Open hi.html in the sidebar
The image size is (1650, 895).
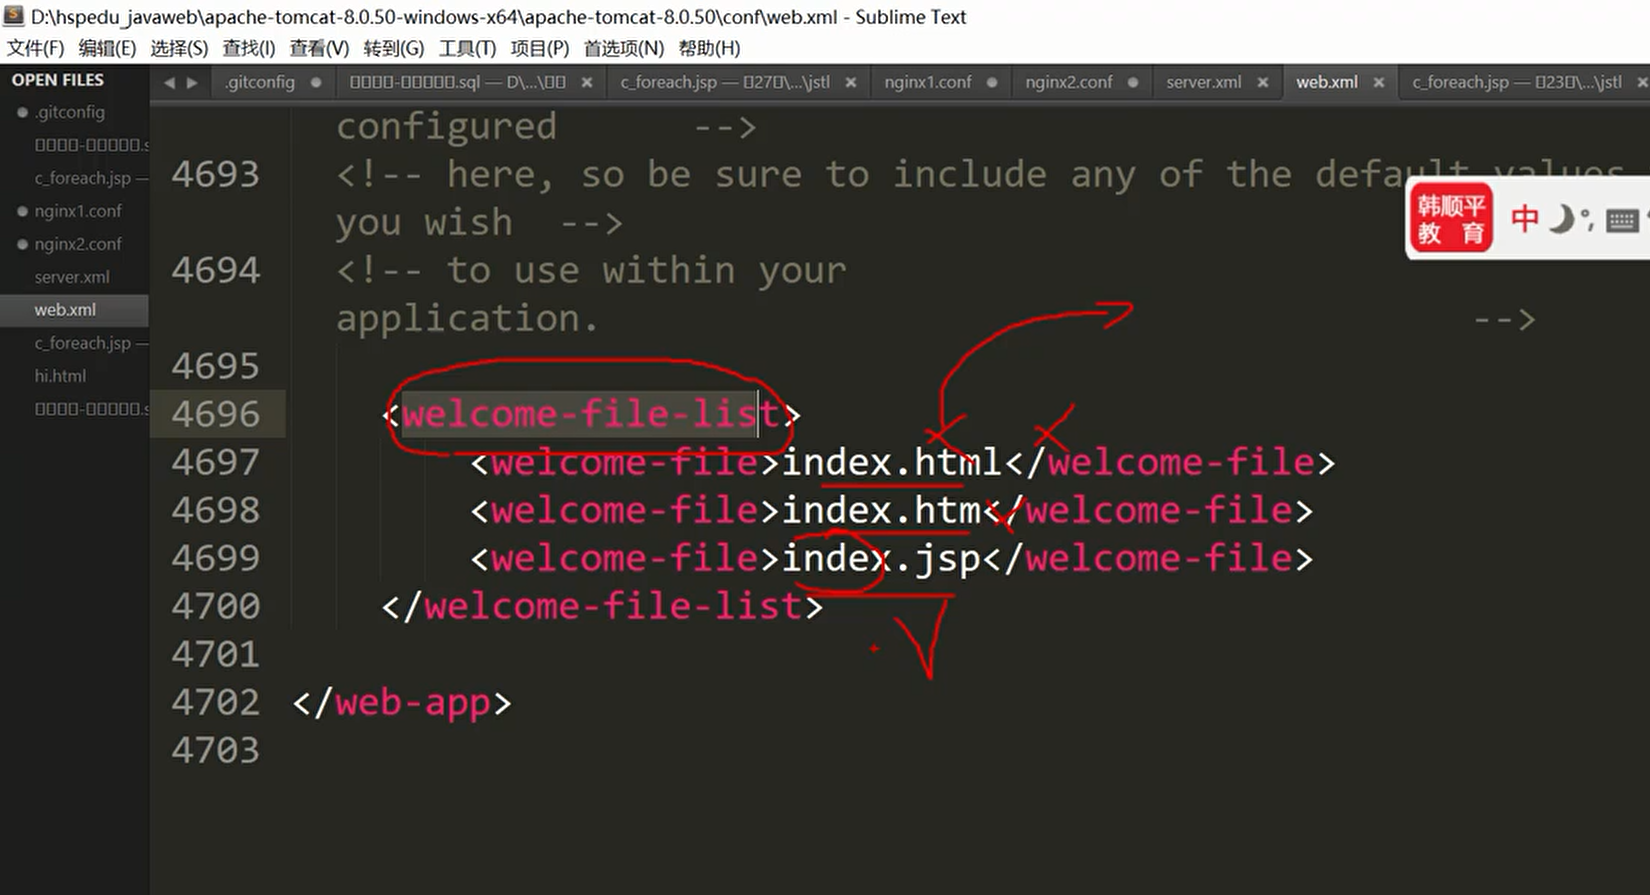click(x=60, y=376)
